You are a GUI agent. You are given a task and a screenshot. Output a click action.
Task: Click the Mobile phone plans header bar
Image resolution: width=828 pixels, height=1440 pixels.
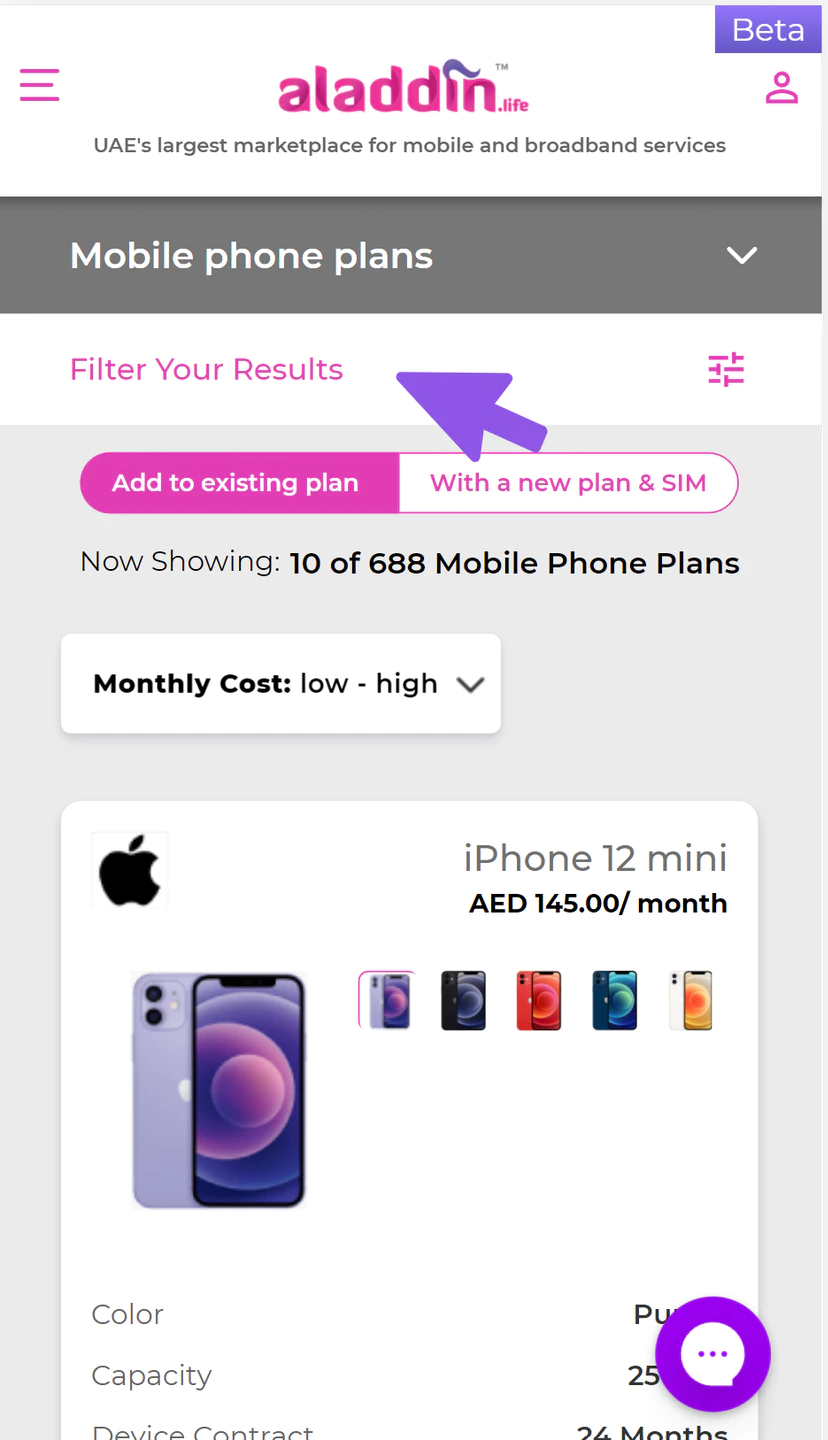[411, 255]
